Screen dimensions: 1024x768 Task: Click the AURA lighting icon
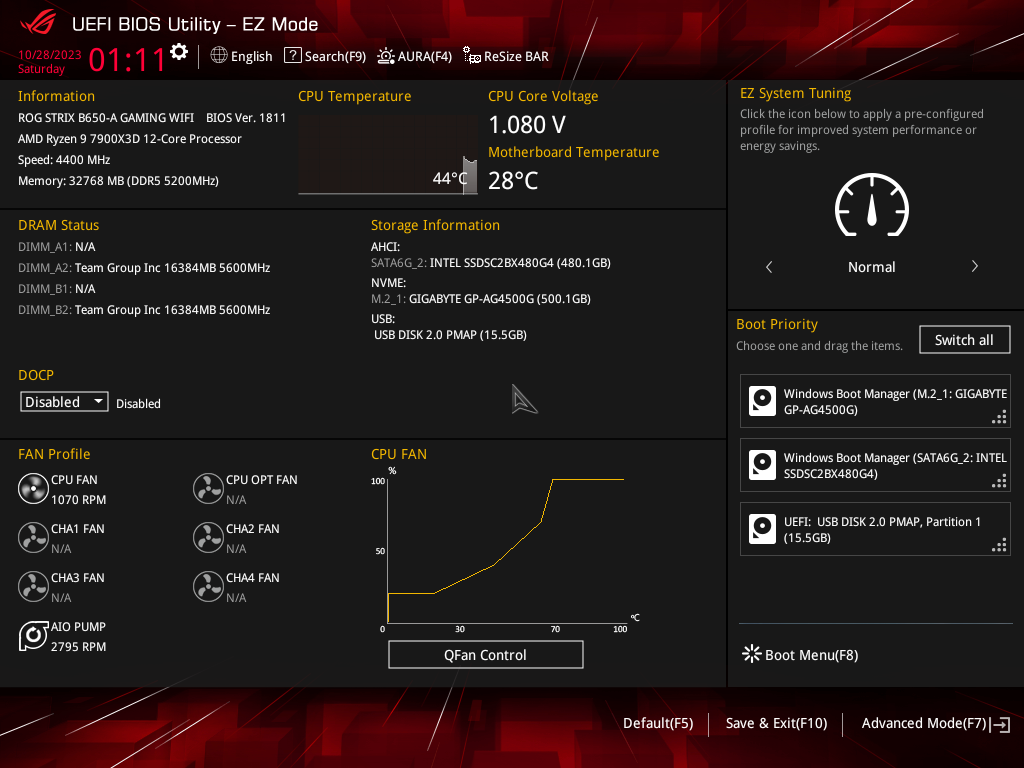[x=385, y=56]
